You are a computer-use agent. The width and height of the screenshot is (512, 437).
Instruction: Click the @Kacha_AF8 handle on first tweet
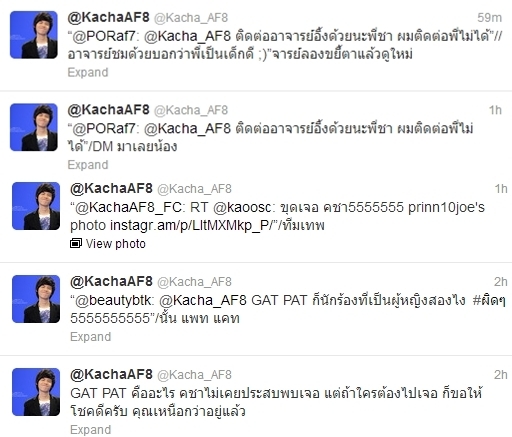pos(191,18)
